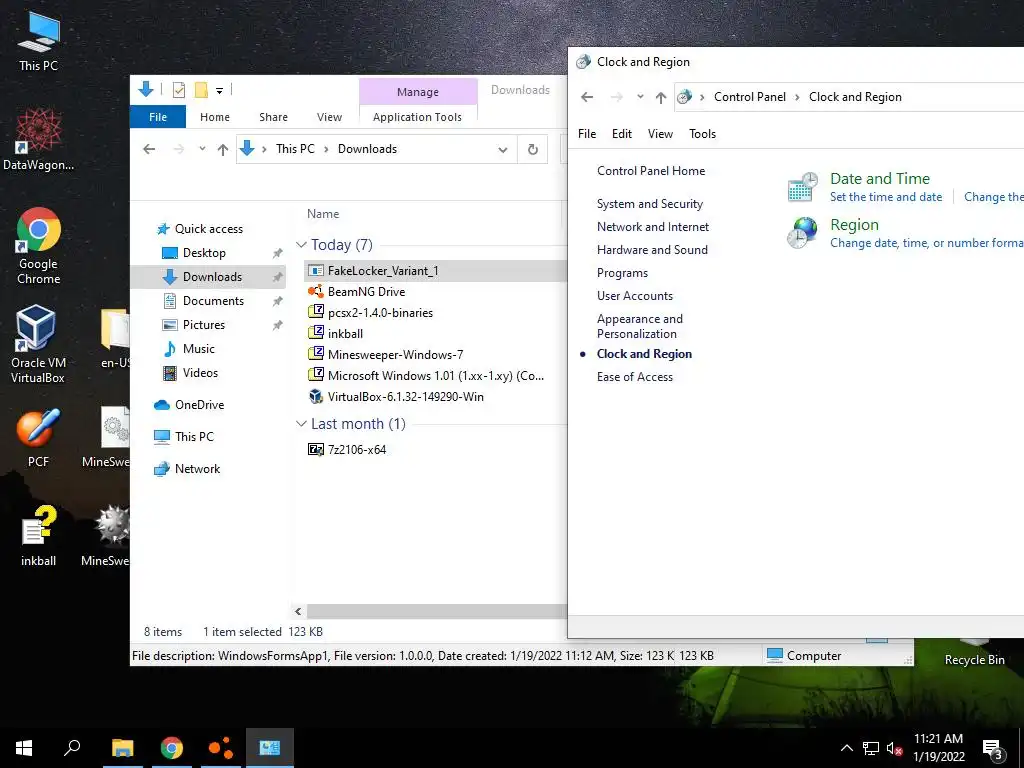Open Control Panel recent locations dropdown
Screen dimensions: 1024x768
click(x=640, y=97)
